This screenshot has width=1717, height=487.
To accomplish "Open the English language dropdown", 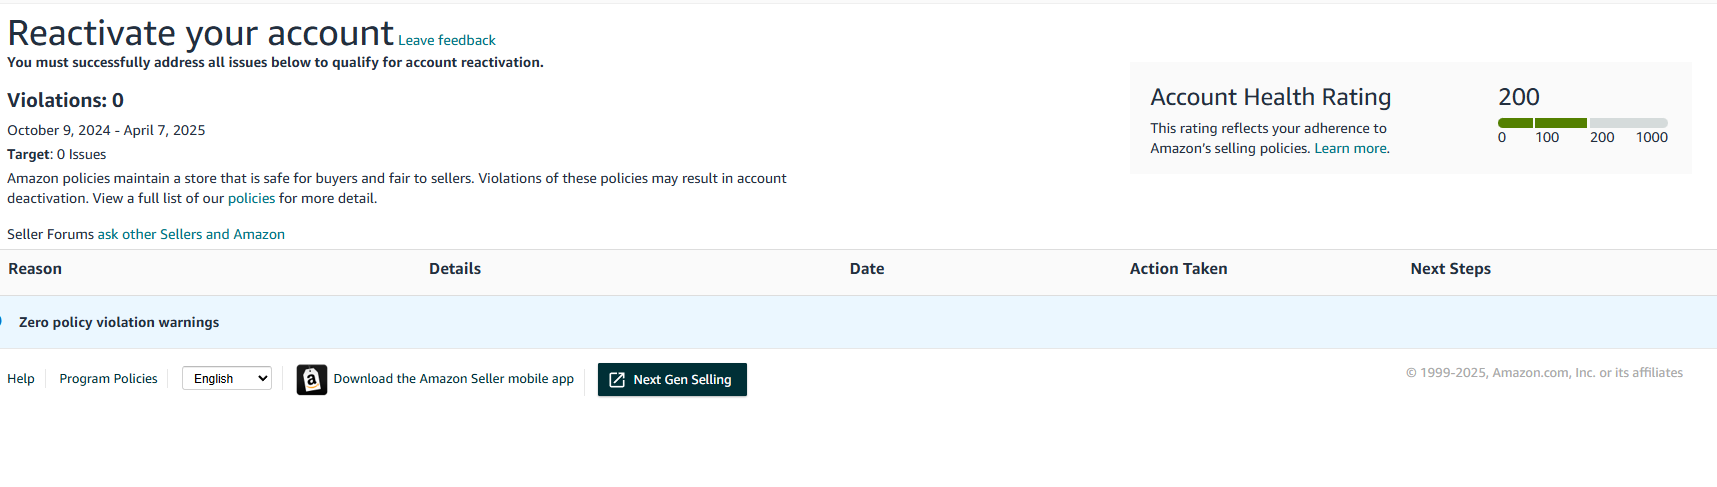I will [x=227, y=379].
